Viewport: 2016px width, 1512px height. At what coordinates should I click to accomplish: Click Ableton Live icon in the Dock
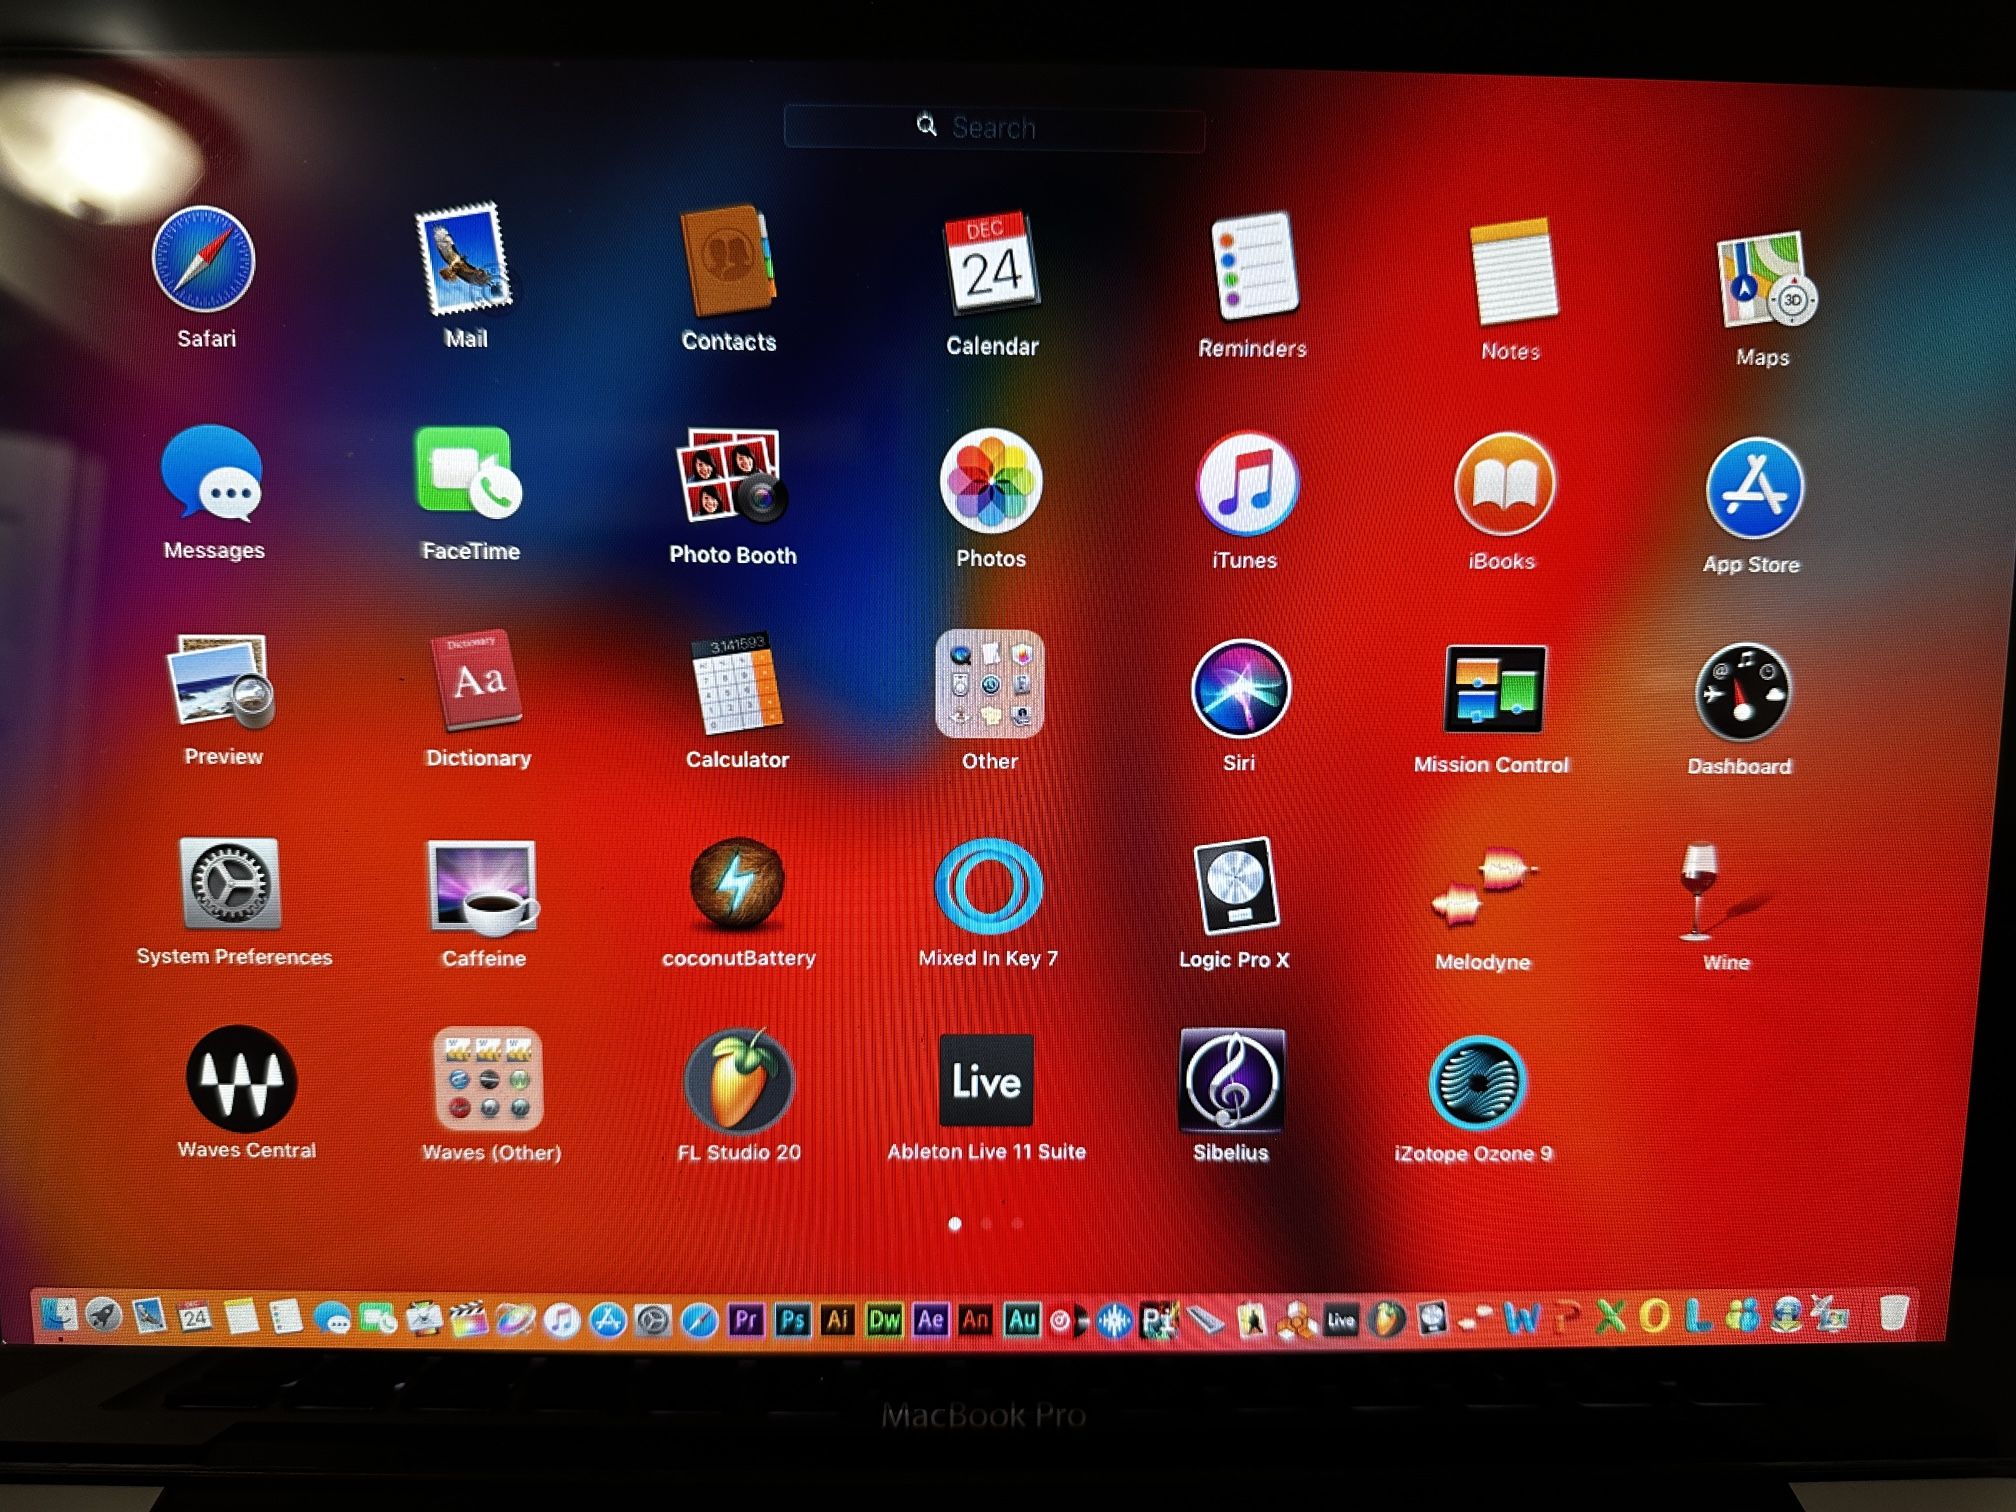click(1341, 1321)
